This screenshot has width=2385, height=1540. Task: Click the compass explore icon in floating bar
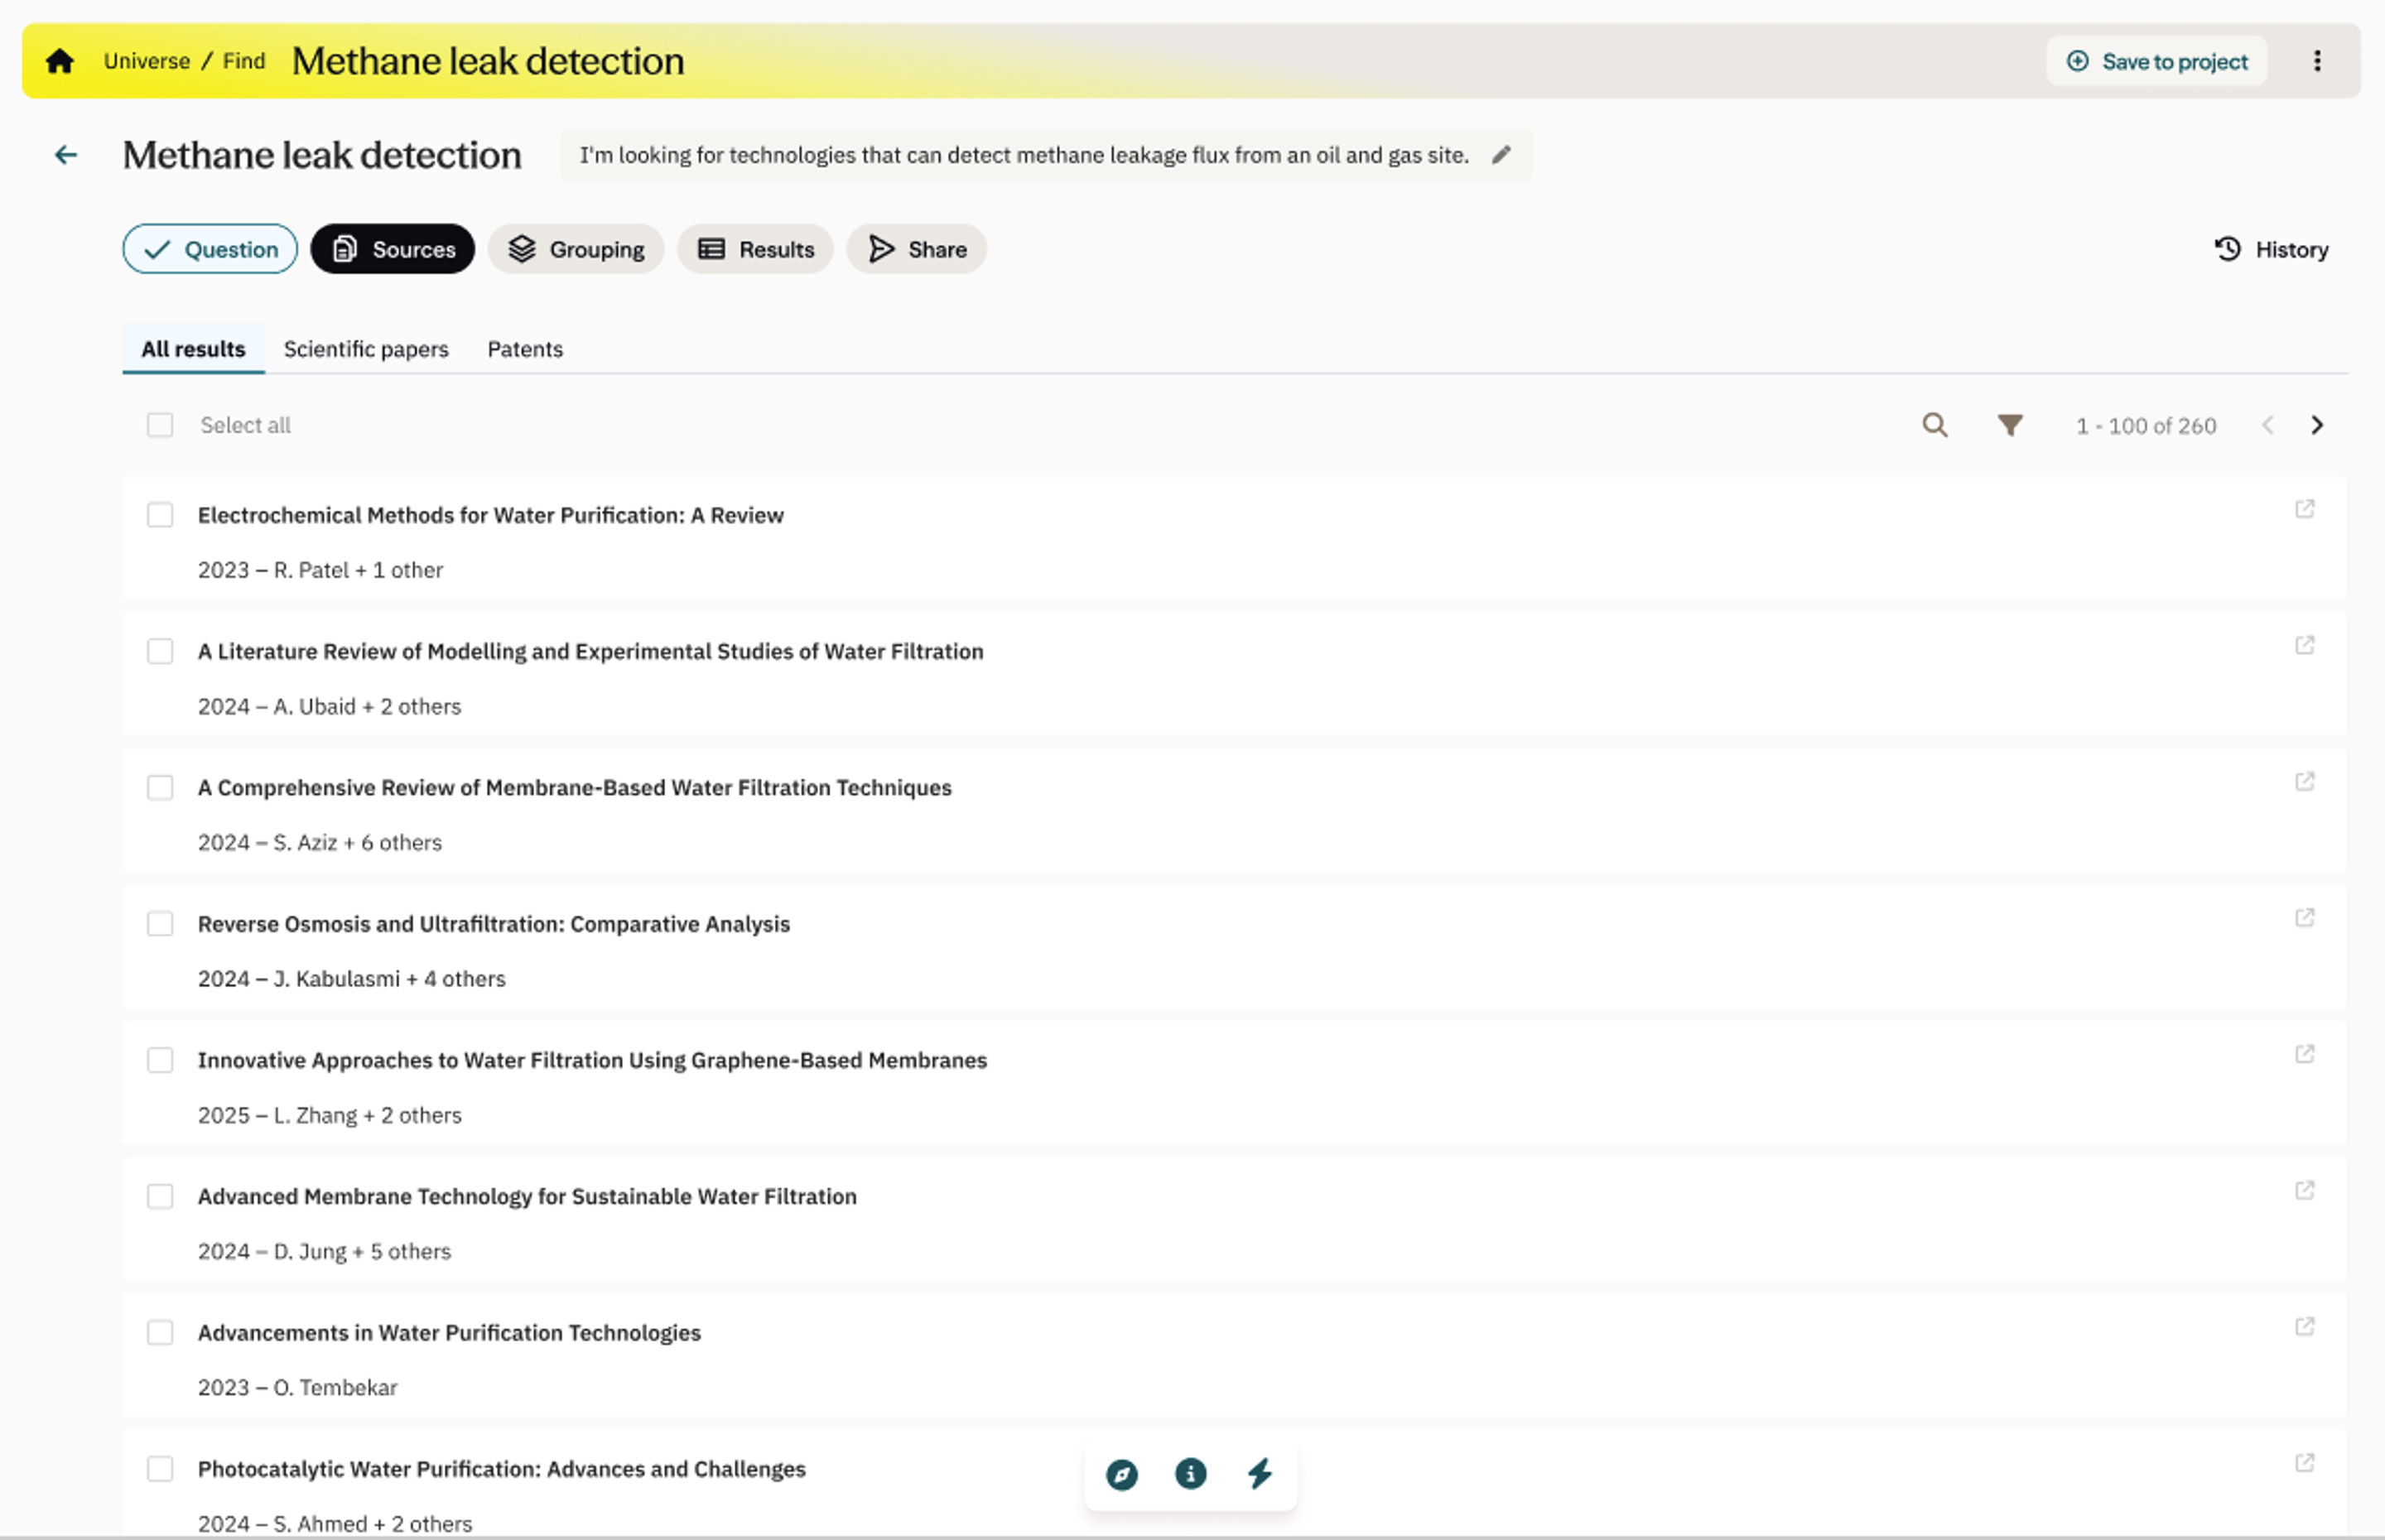1121,1474
